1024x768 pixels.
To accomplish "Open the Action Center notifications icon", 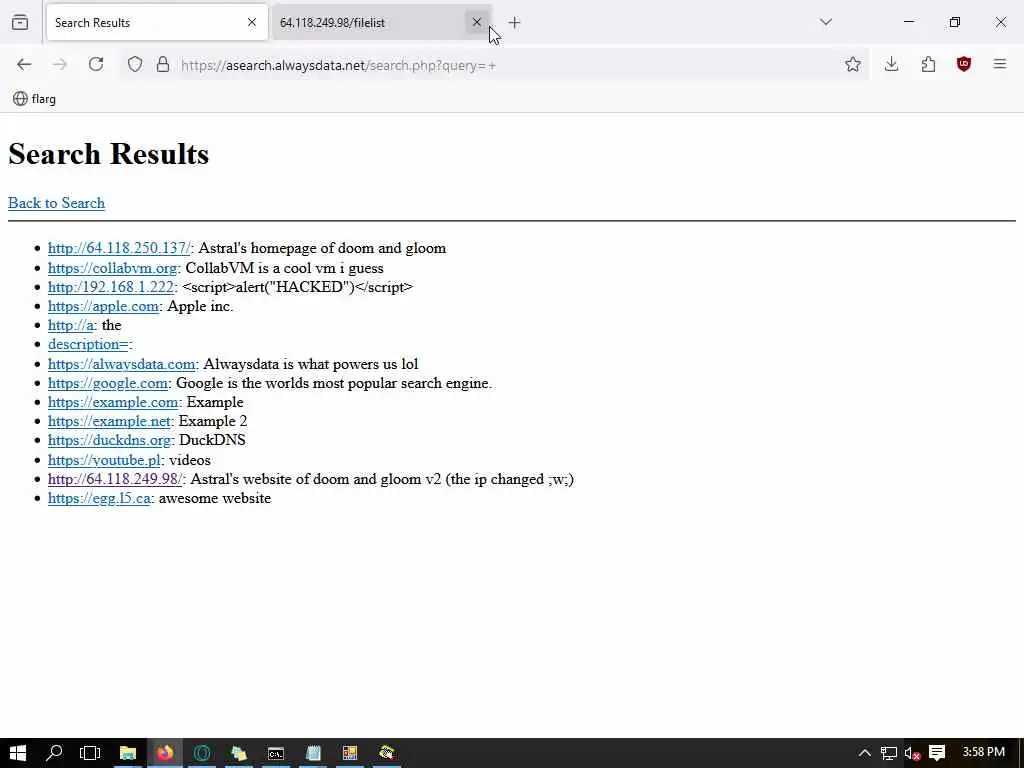I will [937, 753].
